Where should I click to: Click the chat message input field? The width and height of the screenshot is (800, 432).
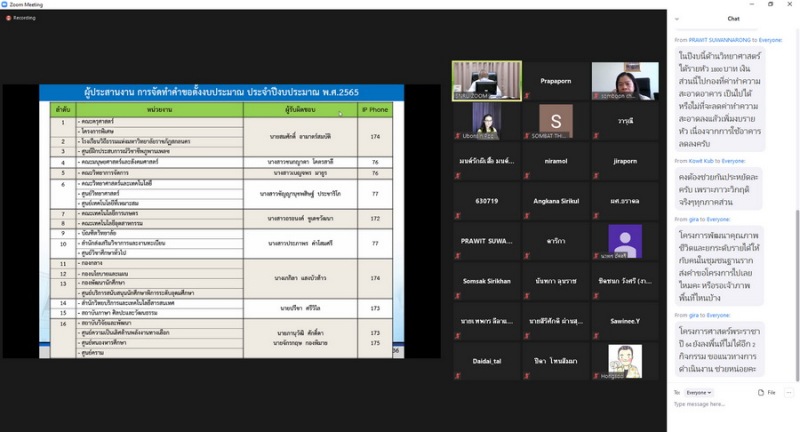pyautogui.click(x=730, y=405)
